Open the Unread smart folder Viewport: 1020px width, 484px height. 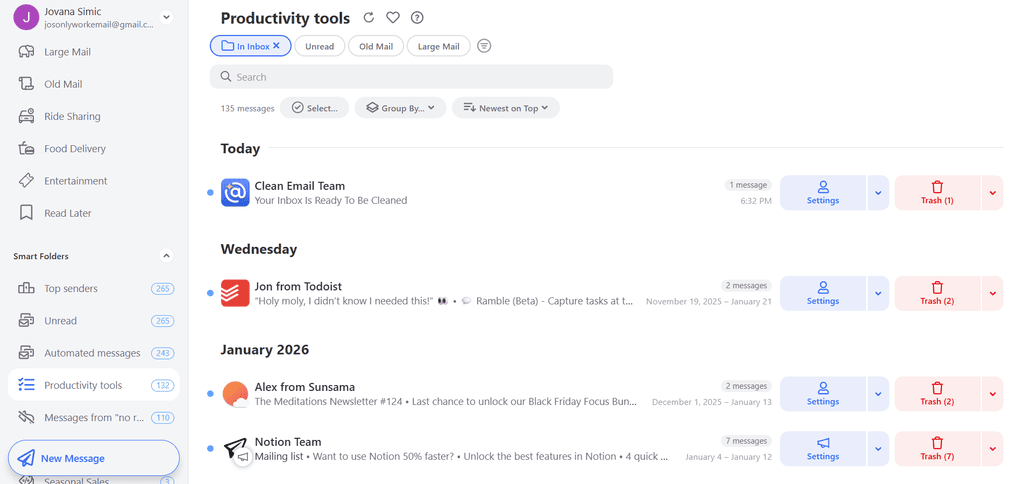click(x=94, y=321)
